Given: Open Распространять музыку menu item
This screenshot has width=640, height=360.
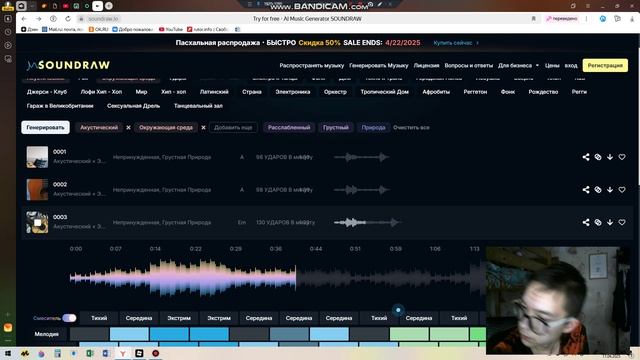Looking at the screenshot, I should coord(311,66).
